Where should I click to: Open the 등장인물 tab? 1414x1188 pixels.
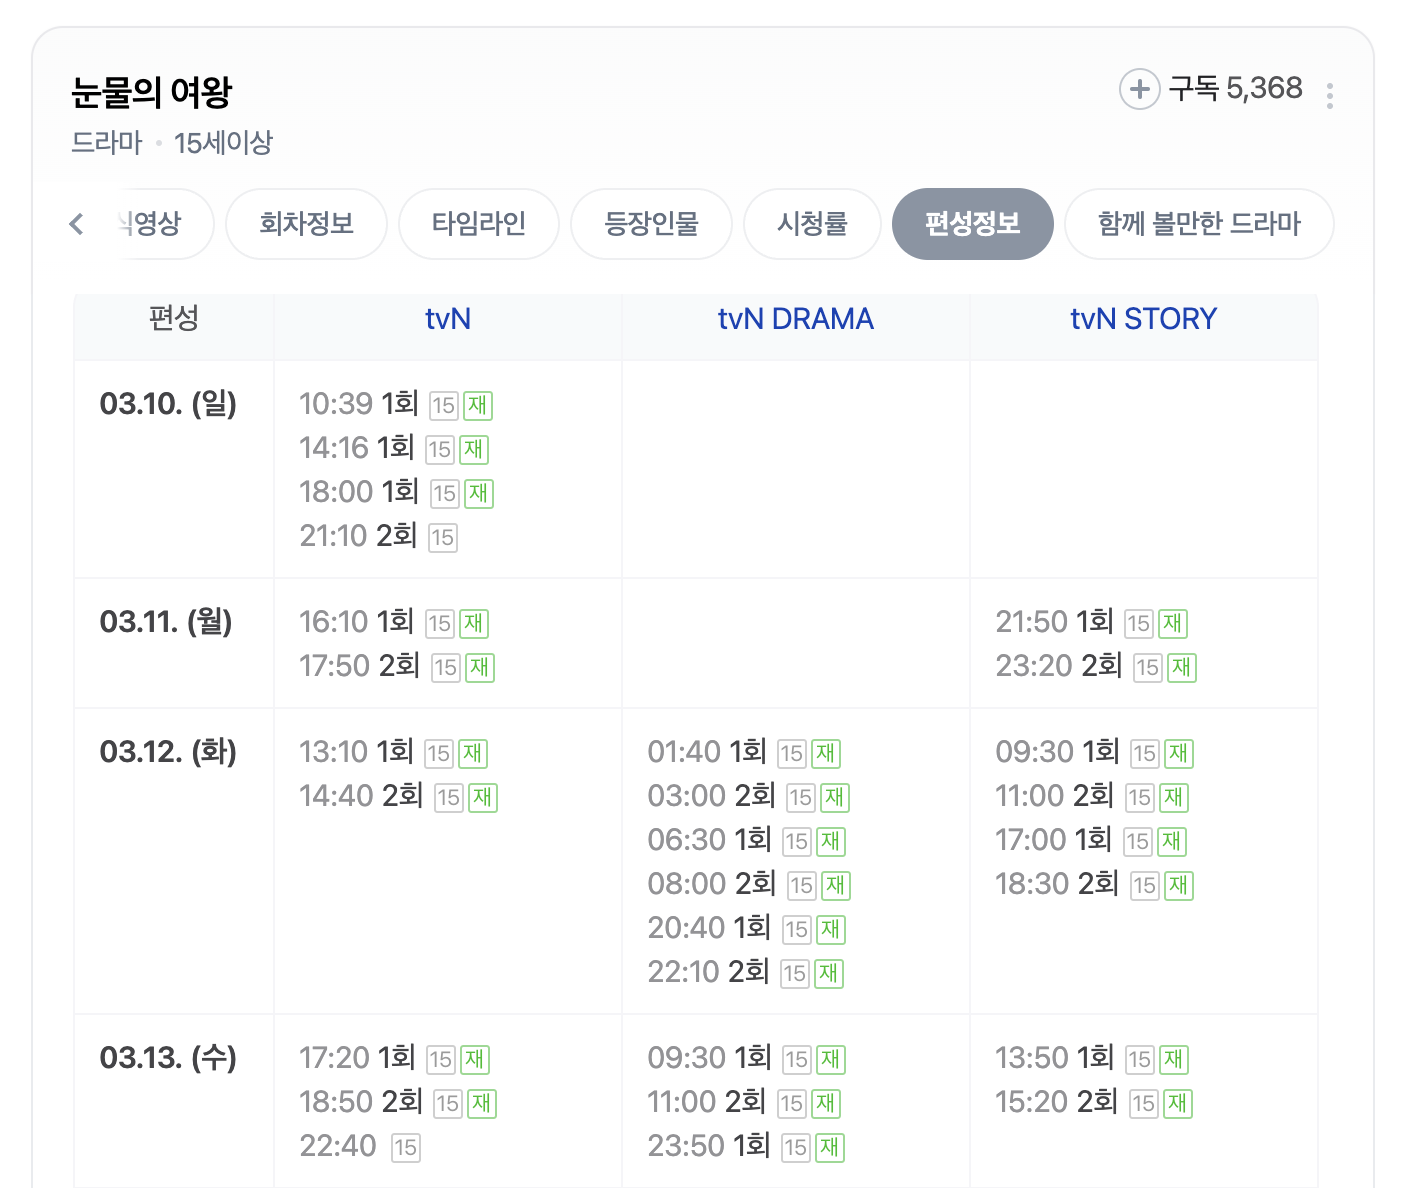coord(651,224)
